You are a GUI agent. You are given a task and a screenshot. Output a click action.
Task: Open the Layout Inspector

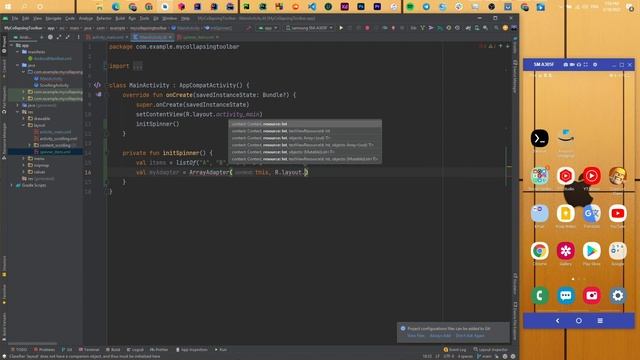click(490, 350)
